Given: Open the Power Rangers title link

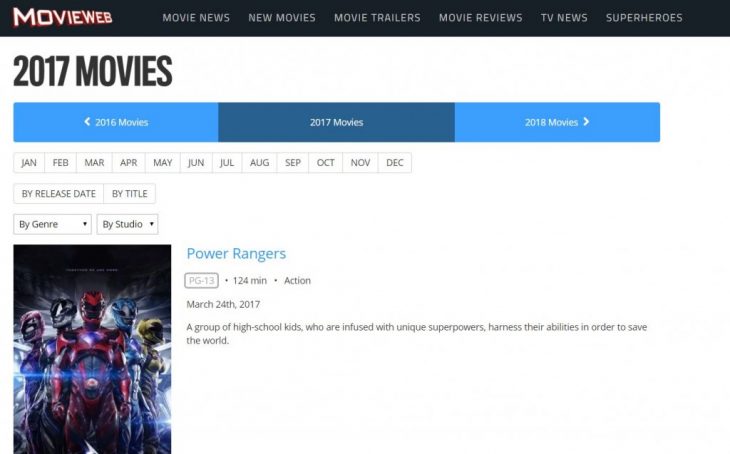Looking at the screenshot, I should coord(236,254).
